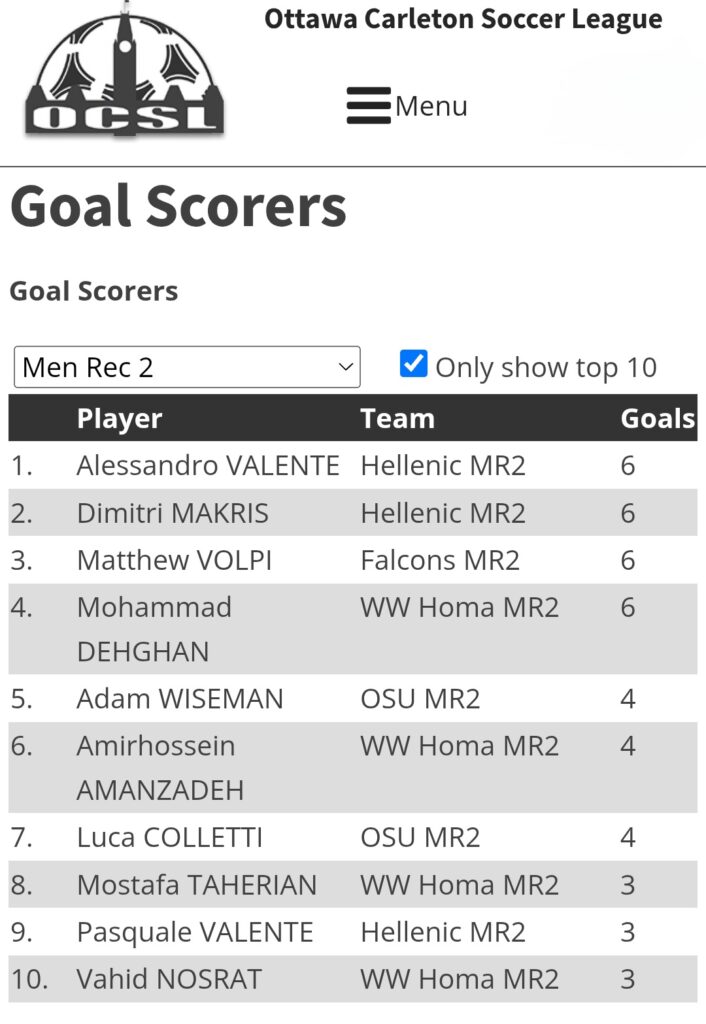
Task: Select Mohammad DEHGHAN player entry
Action: pos(154,629)
